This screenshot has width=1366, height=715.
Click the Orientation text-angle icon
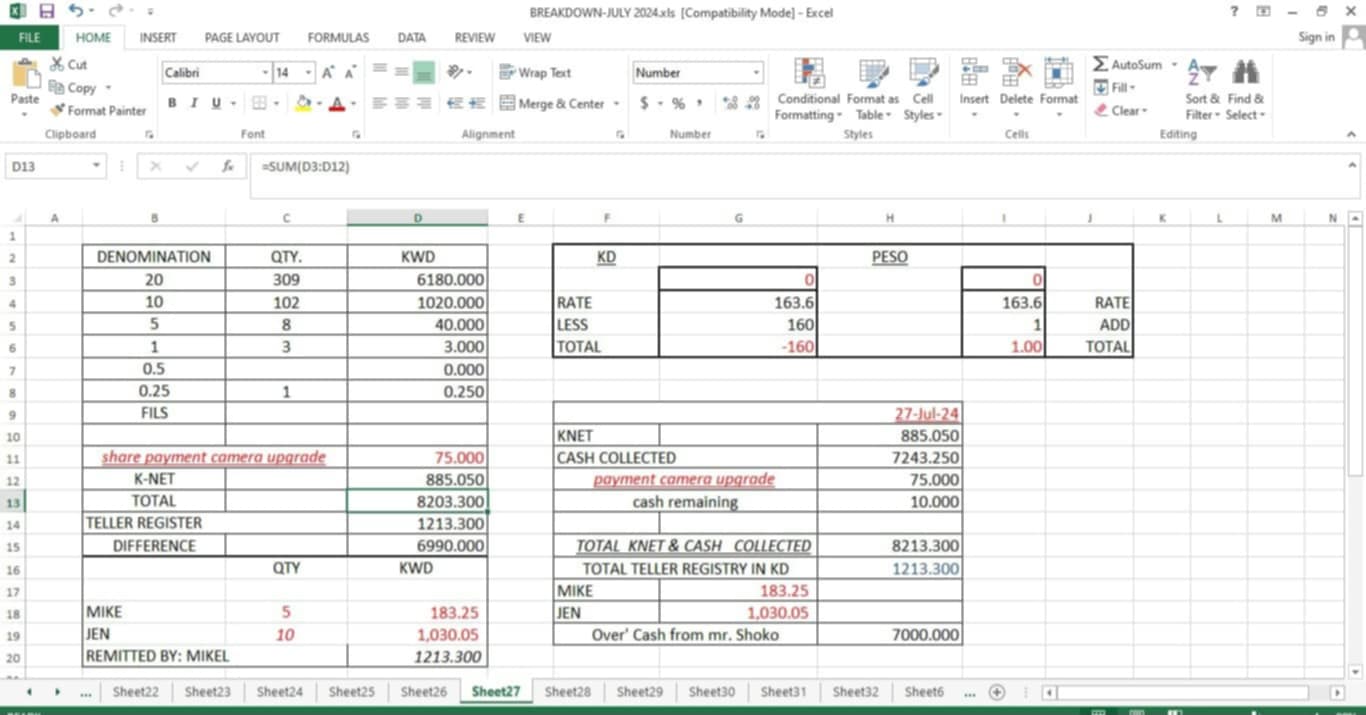point(456,73)
